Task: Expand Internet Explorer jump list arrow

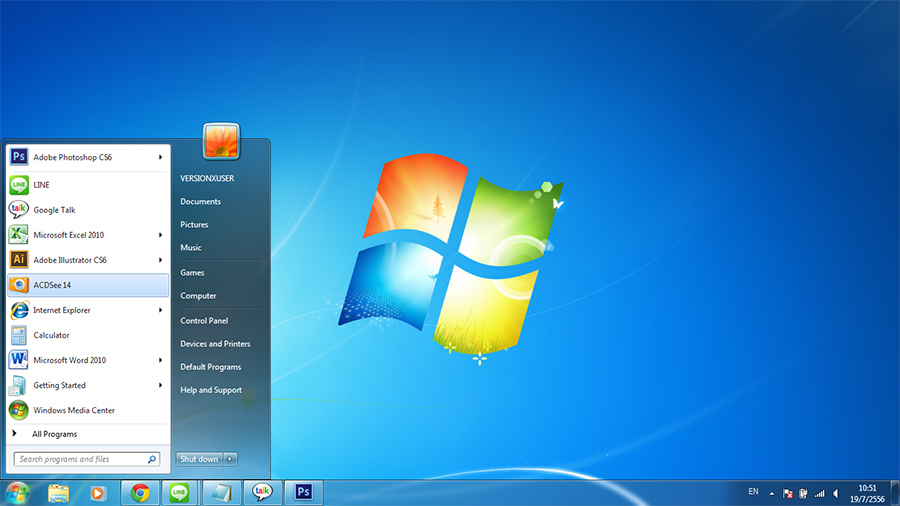Action: [x=161, y=310]
